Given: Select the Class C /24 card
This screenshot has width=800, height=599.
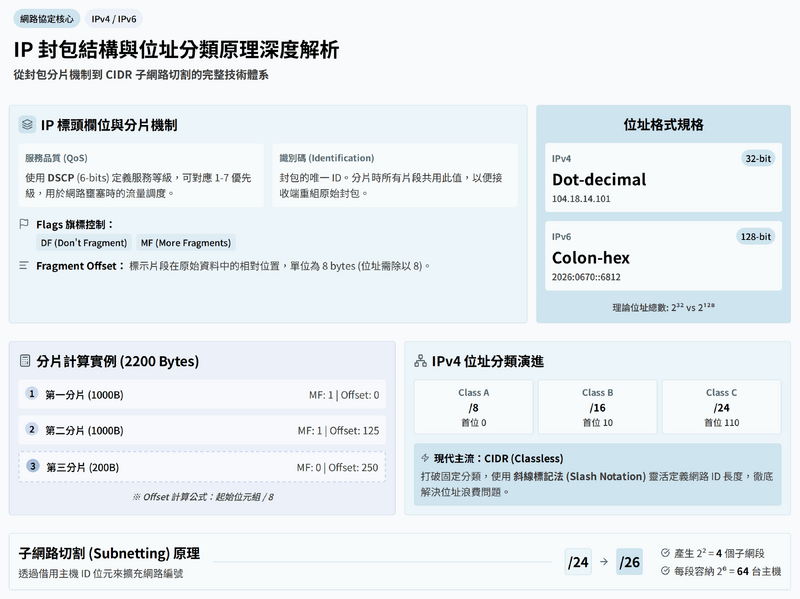Looking at the screenshot, I should click(721, 407).
